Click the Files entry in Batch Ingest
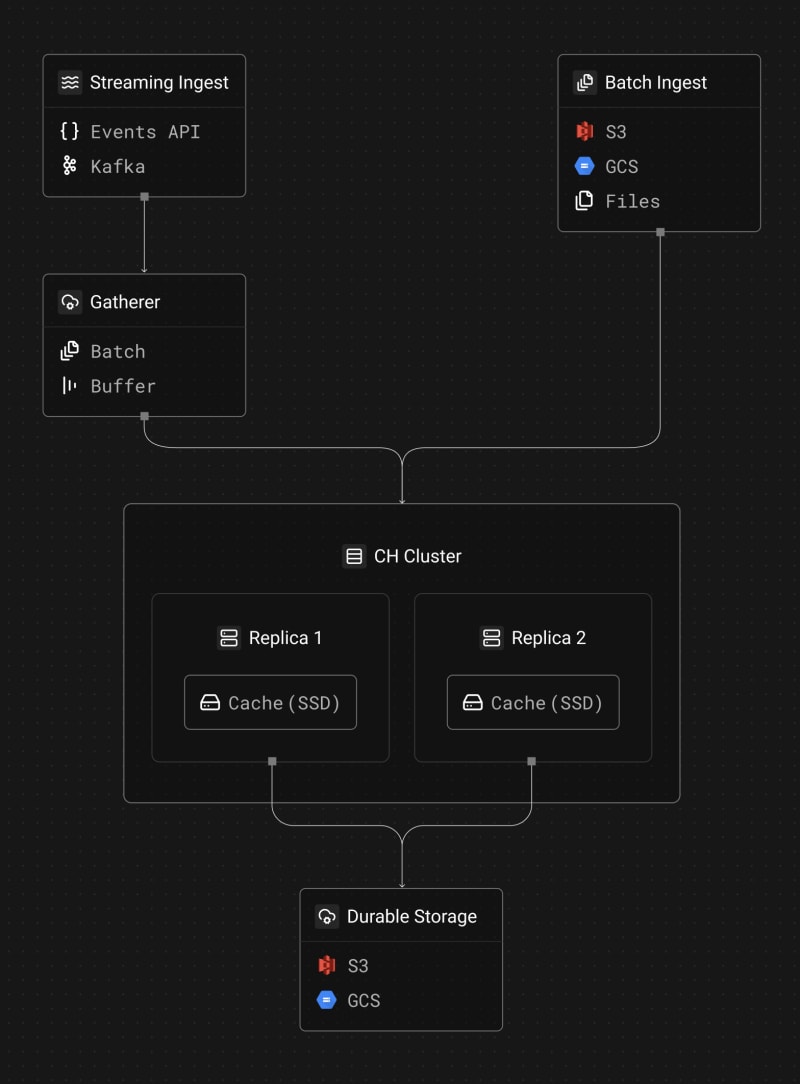This screenshot has height=1084, width=800. [632, 201]
